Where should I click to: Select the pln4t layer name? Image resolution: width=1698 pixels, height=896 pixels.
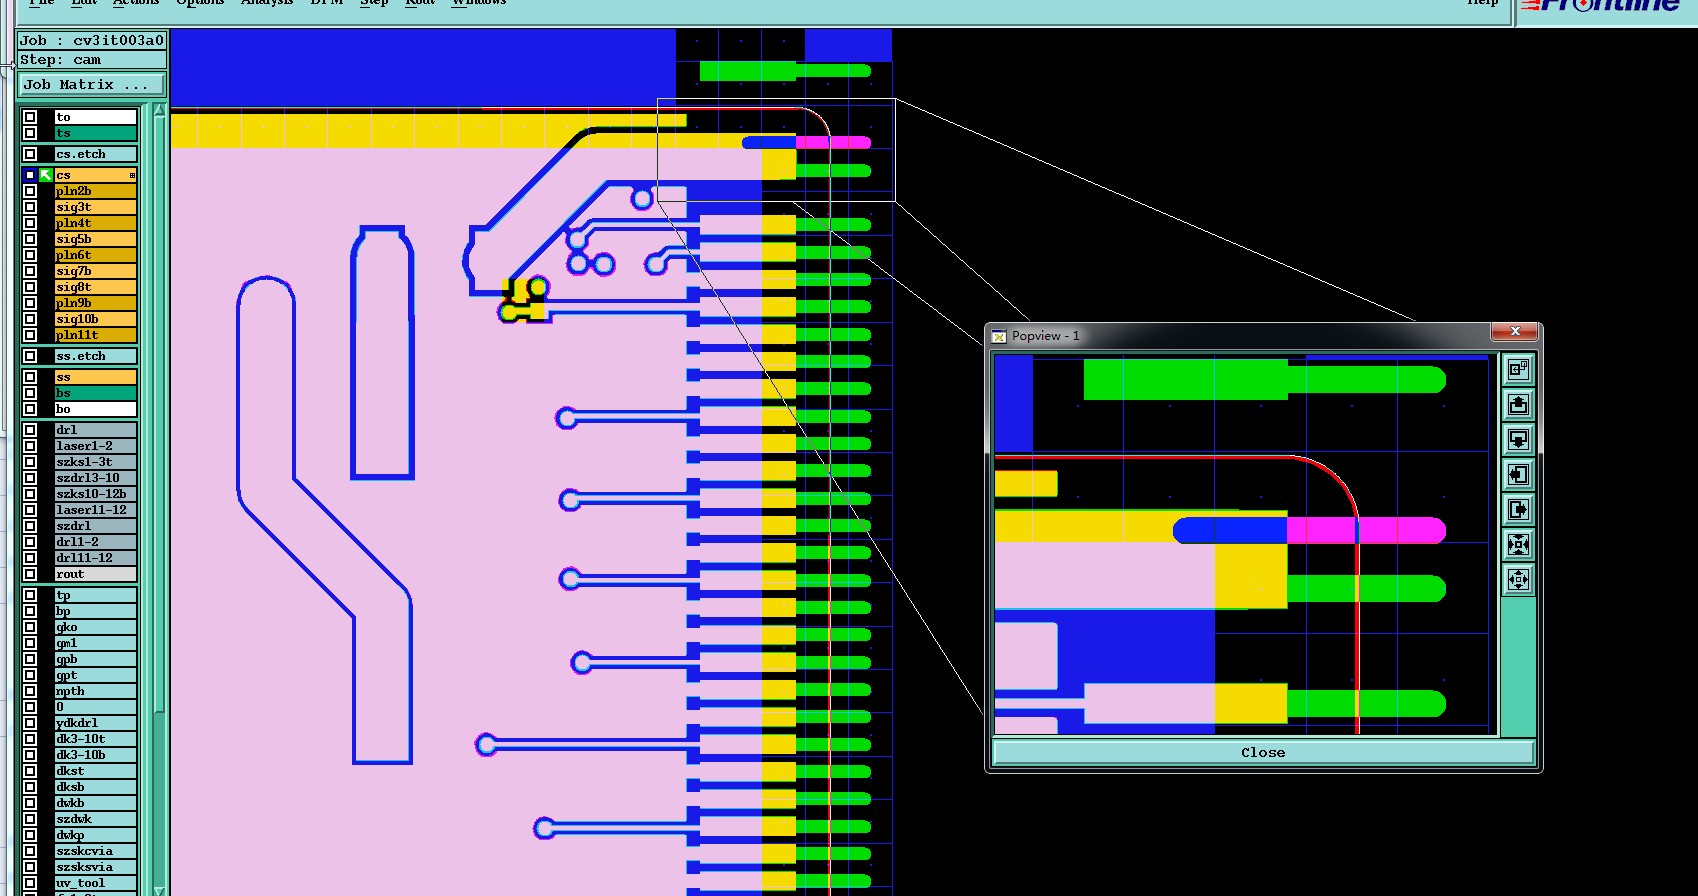point(95,223)
